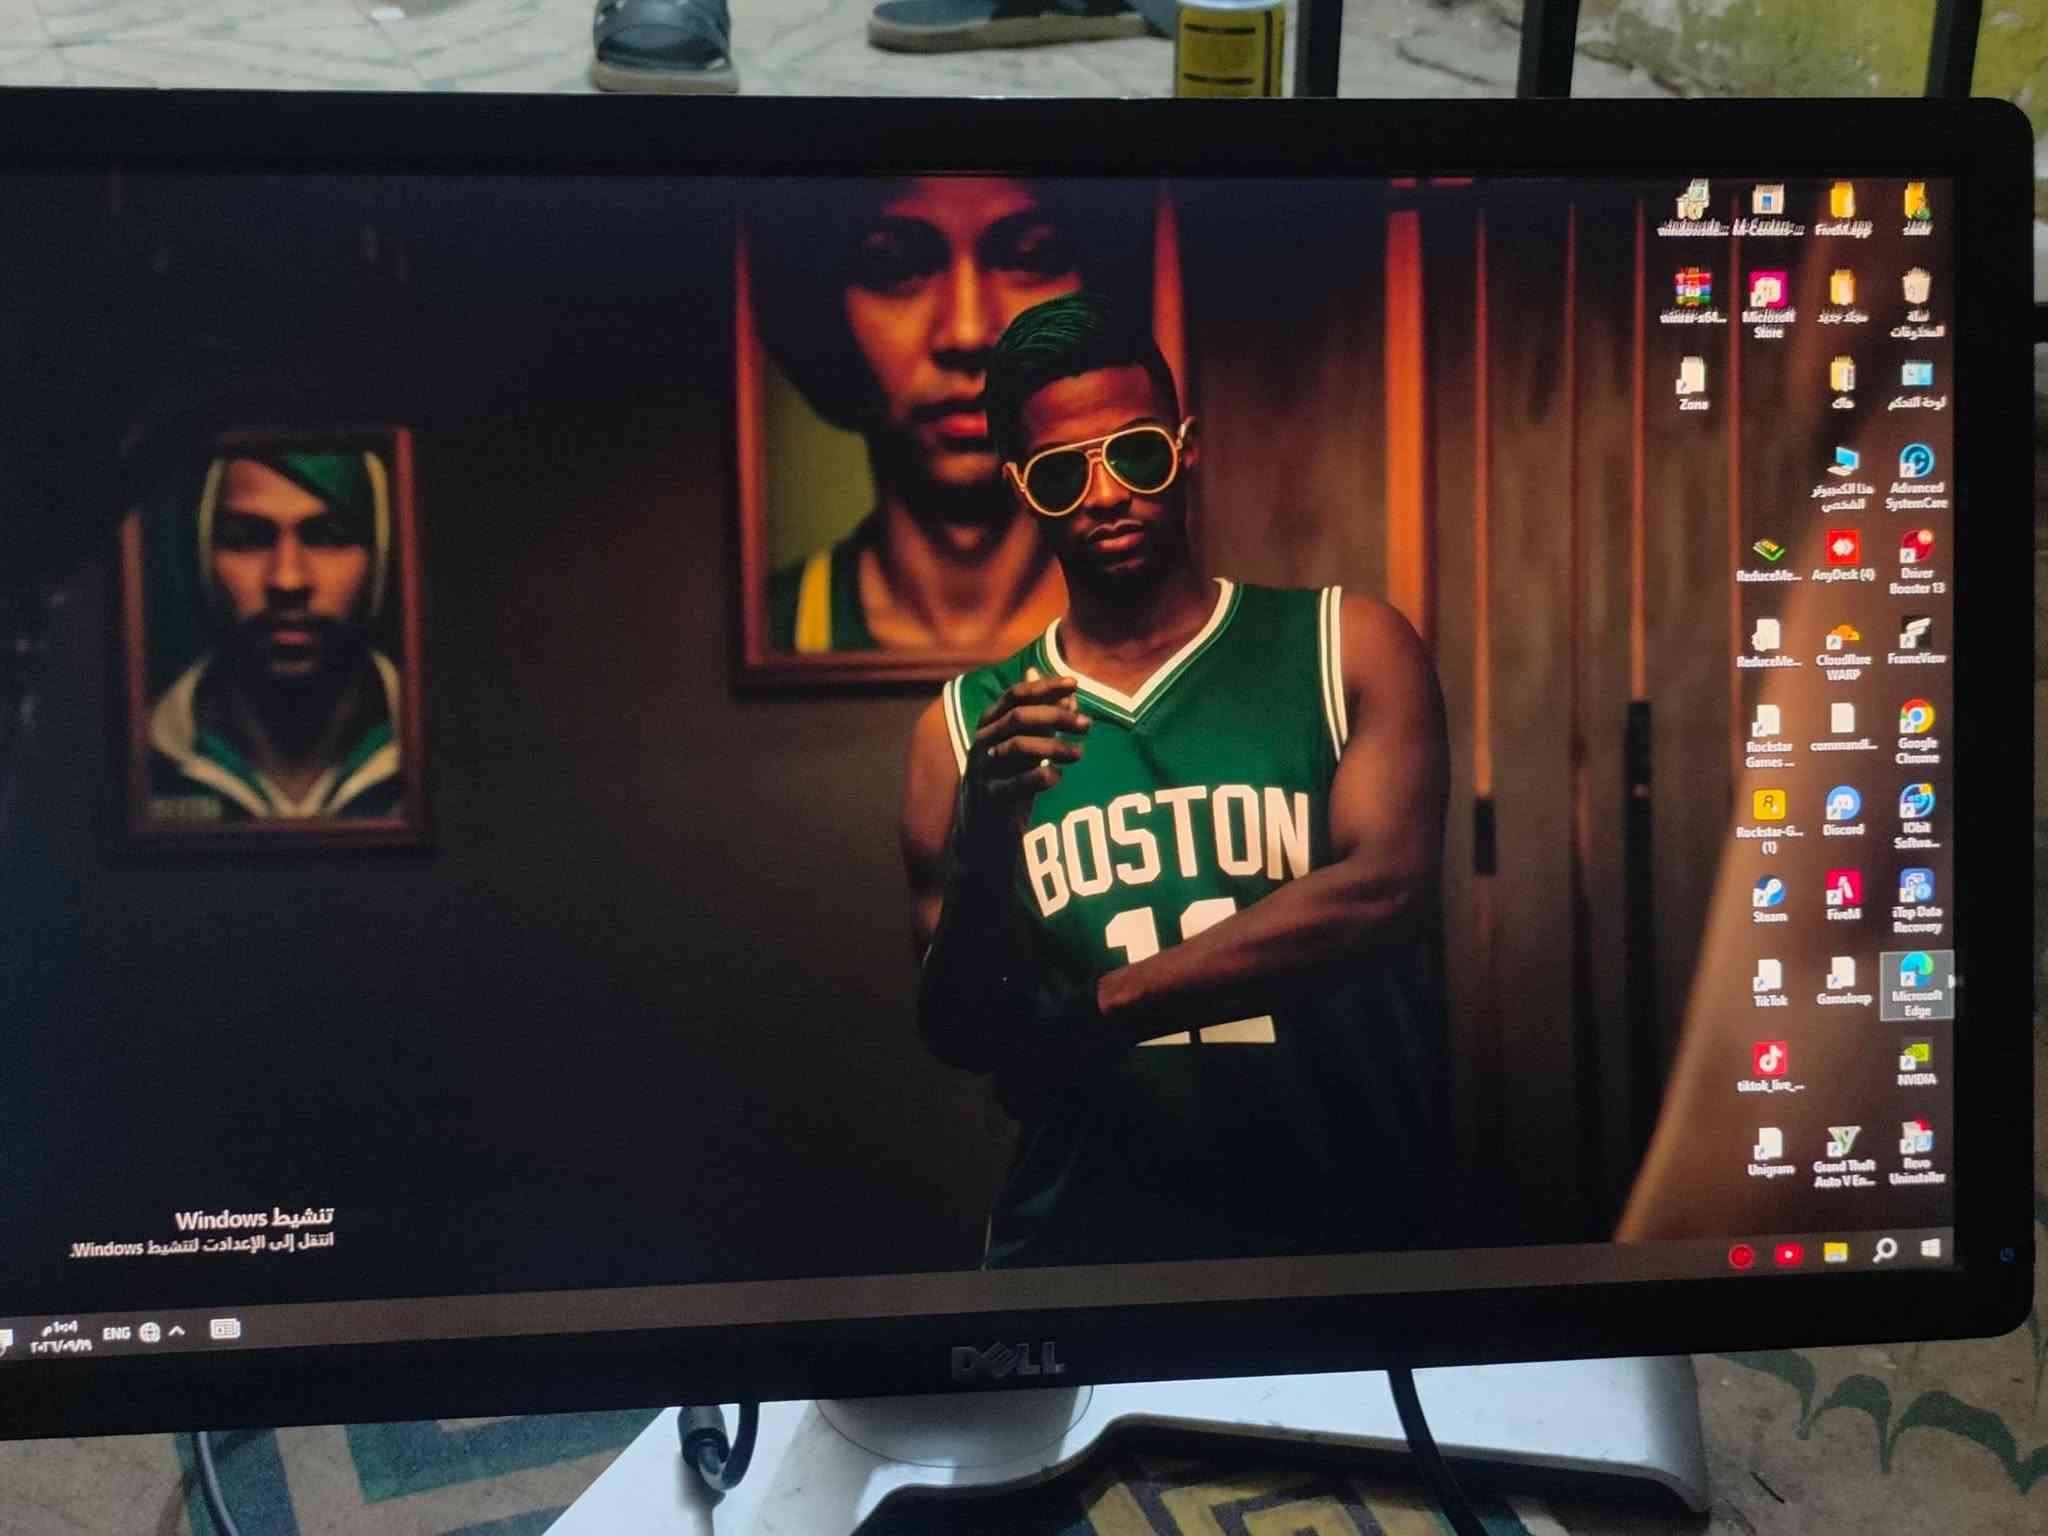Open the yellow Rockstar-G... (1) icon
This screenshot has width=2048, height=1536.
click(1768, 821)
